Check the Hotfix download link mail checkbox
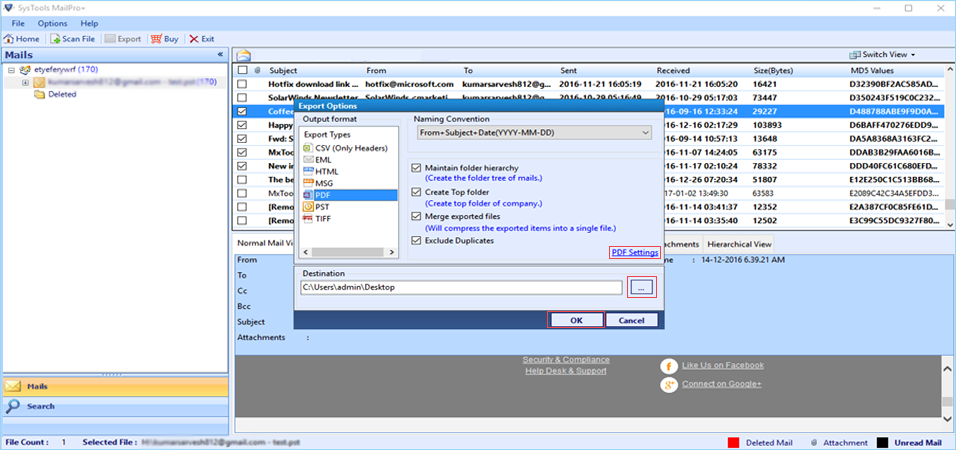This screenshot has height=450, width=956. click(x=242, y=84)
